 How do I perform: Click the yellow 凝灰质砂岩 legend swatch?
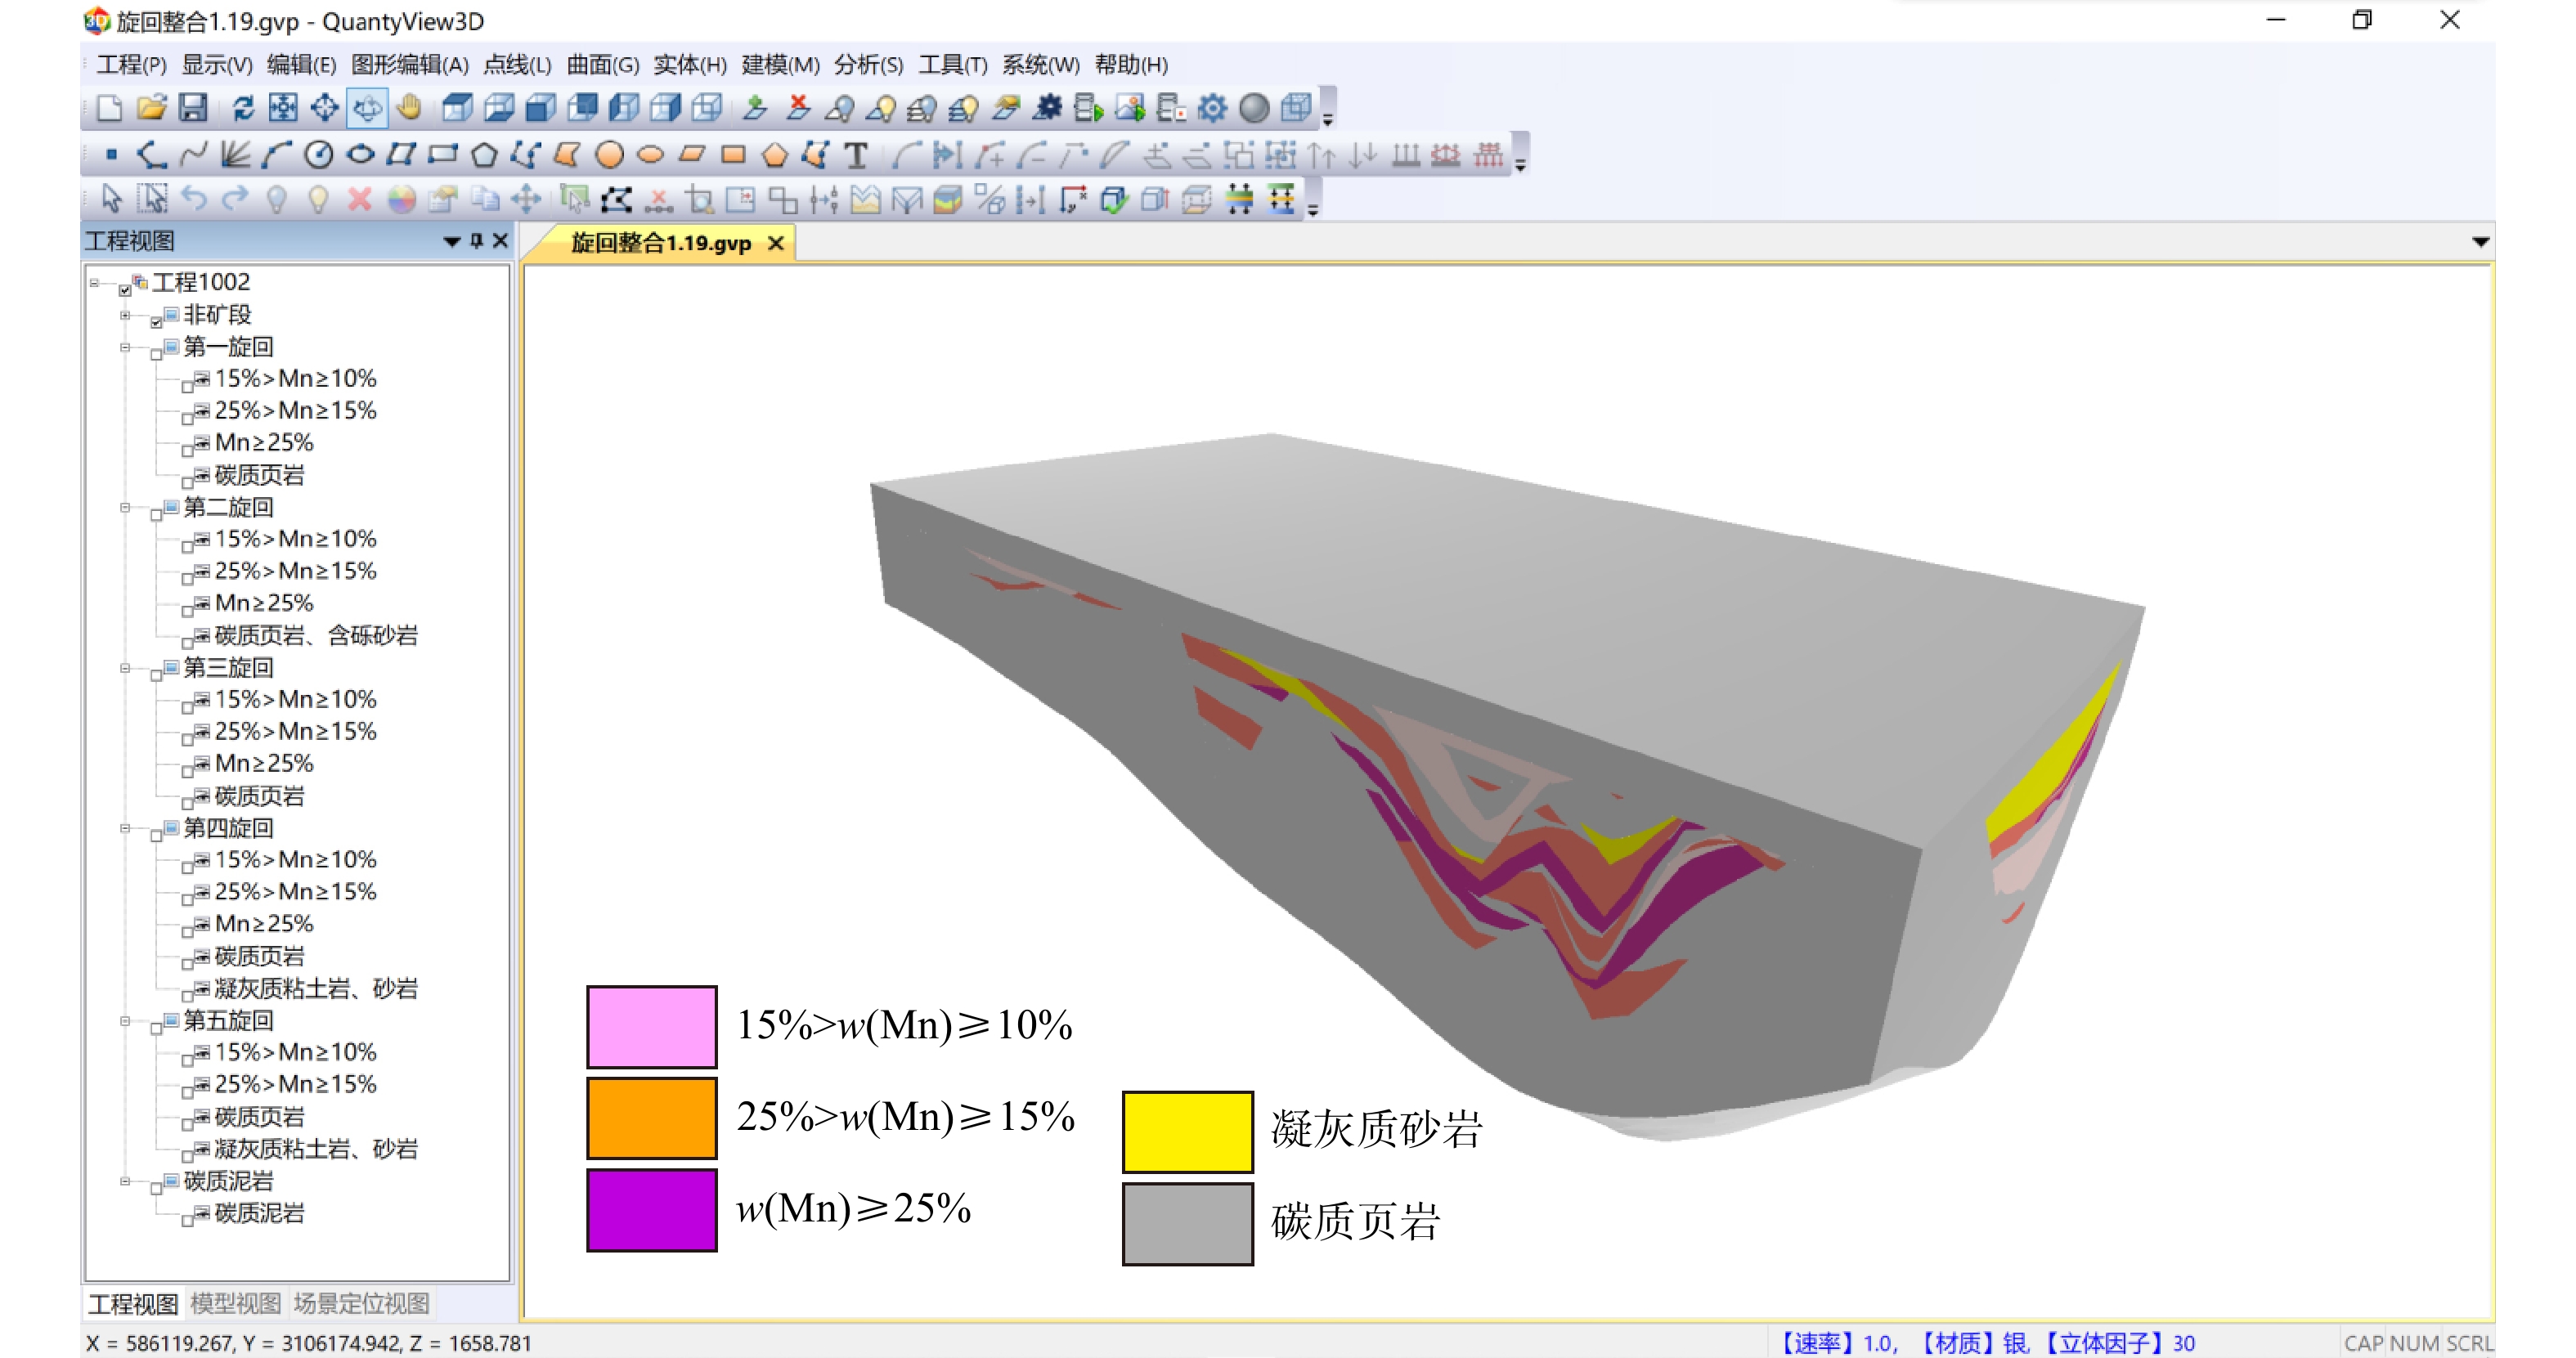(1187, 1131)
